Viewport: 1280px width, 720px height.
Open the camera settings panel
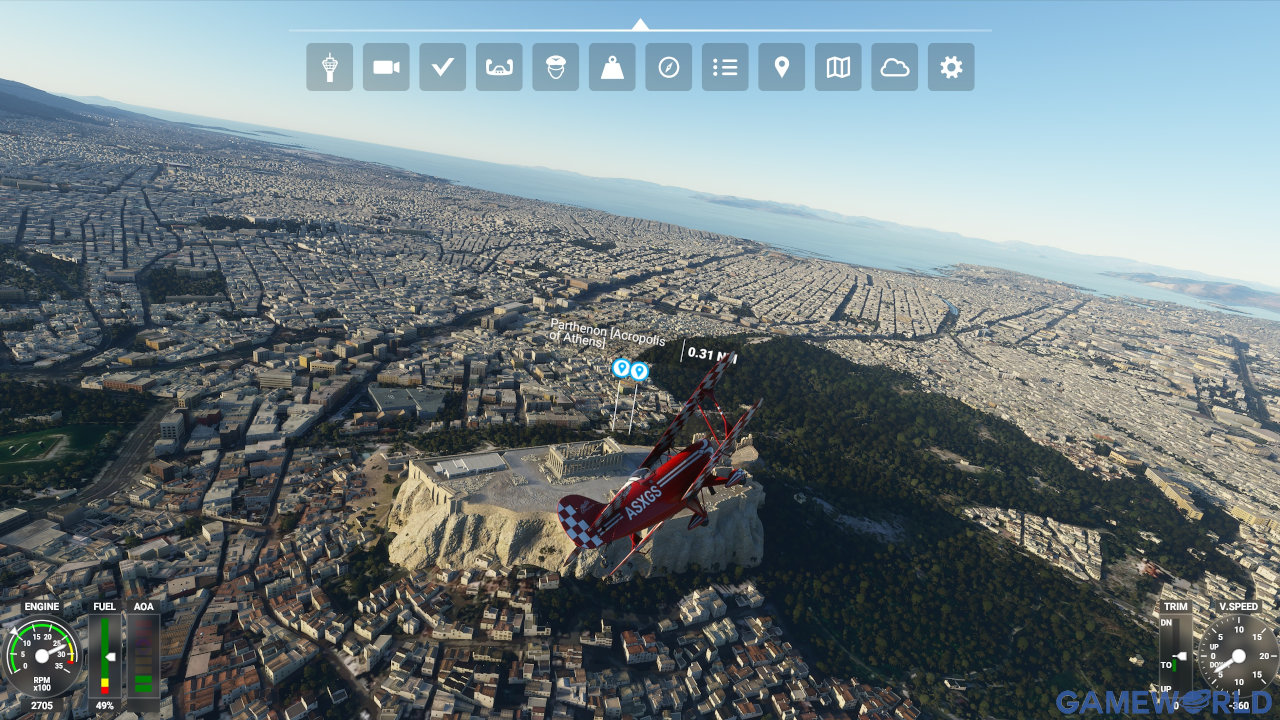coord(386,67)
